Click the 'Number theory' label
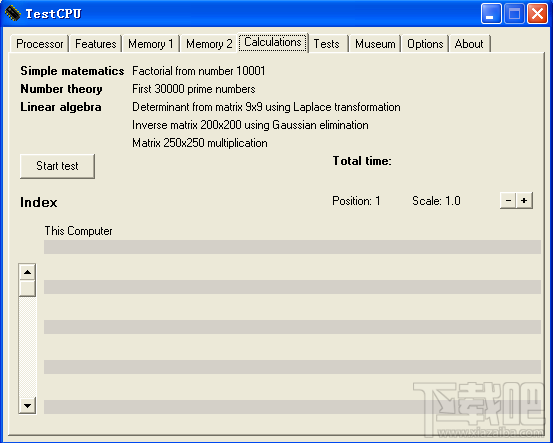This screenshot has width=553, height=443. (61, 89)
